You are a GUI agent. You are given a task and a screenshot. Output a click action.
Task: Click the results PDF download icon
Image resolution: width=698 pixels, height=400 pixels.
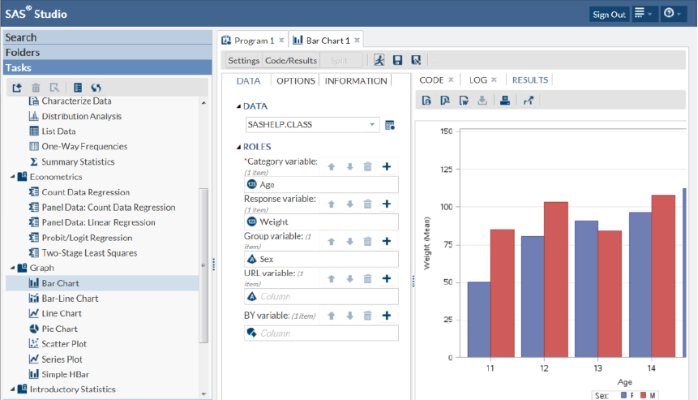coord(445,100)
